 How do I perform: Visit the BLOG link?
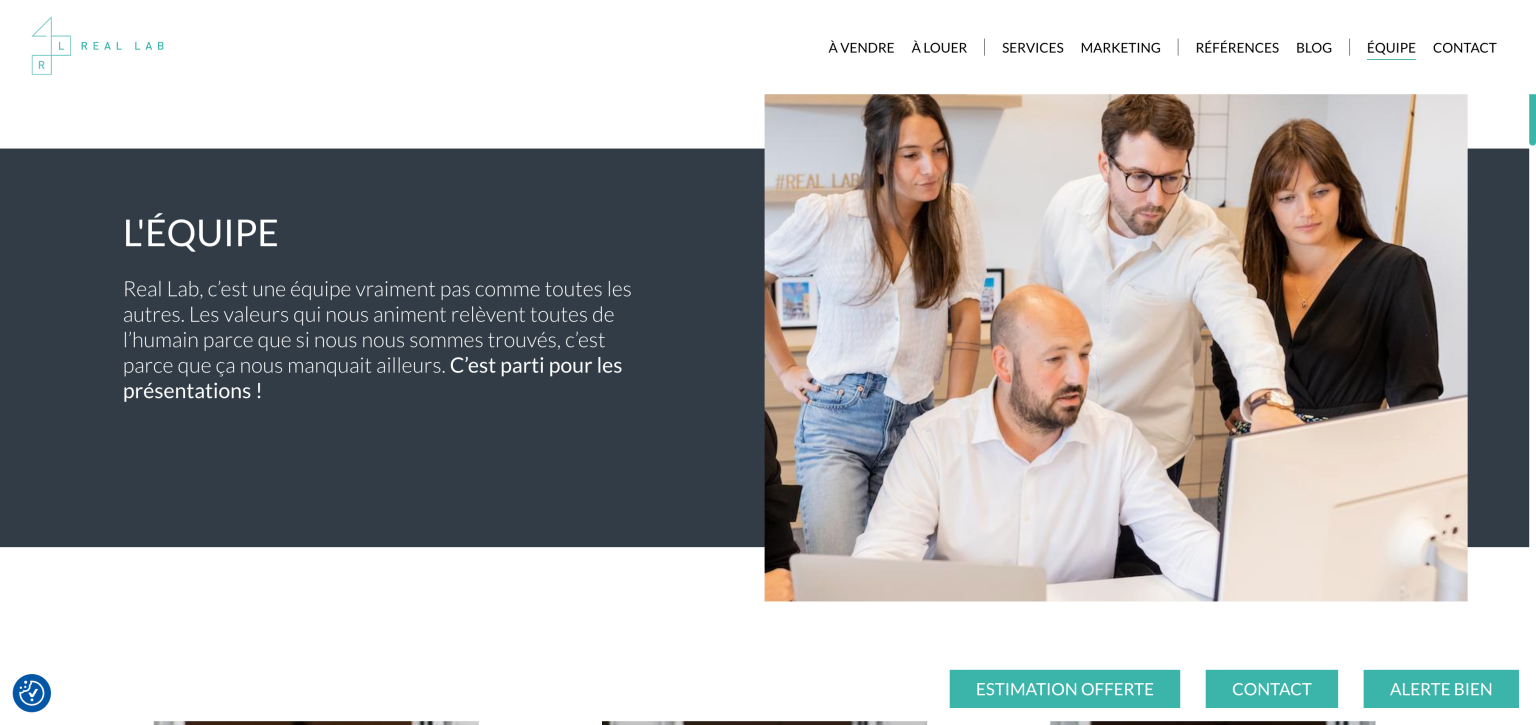pos(1314,47)
